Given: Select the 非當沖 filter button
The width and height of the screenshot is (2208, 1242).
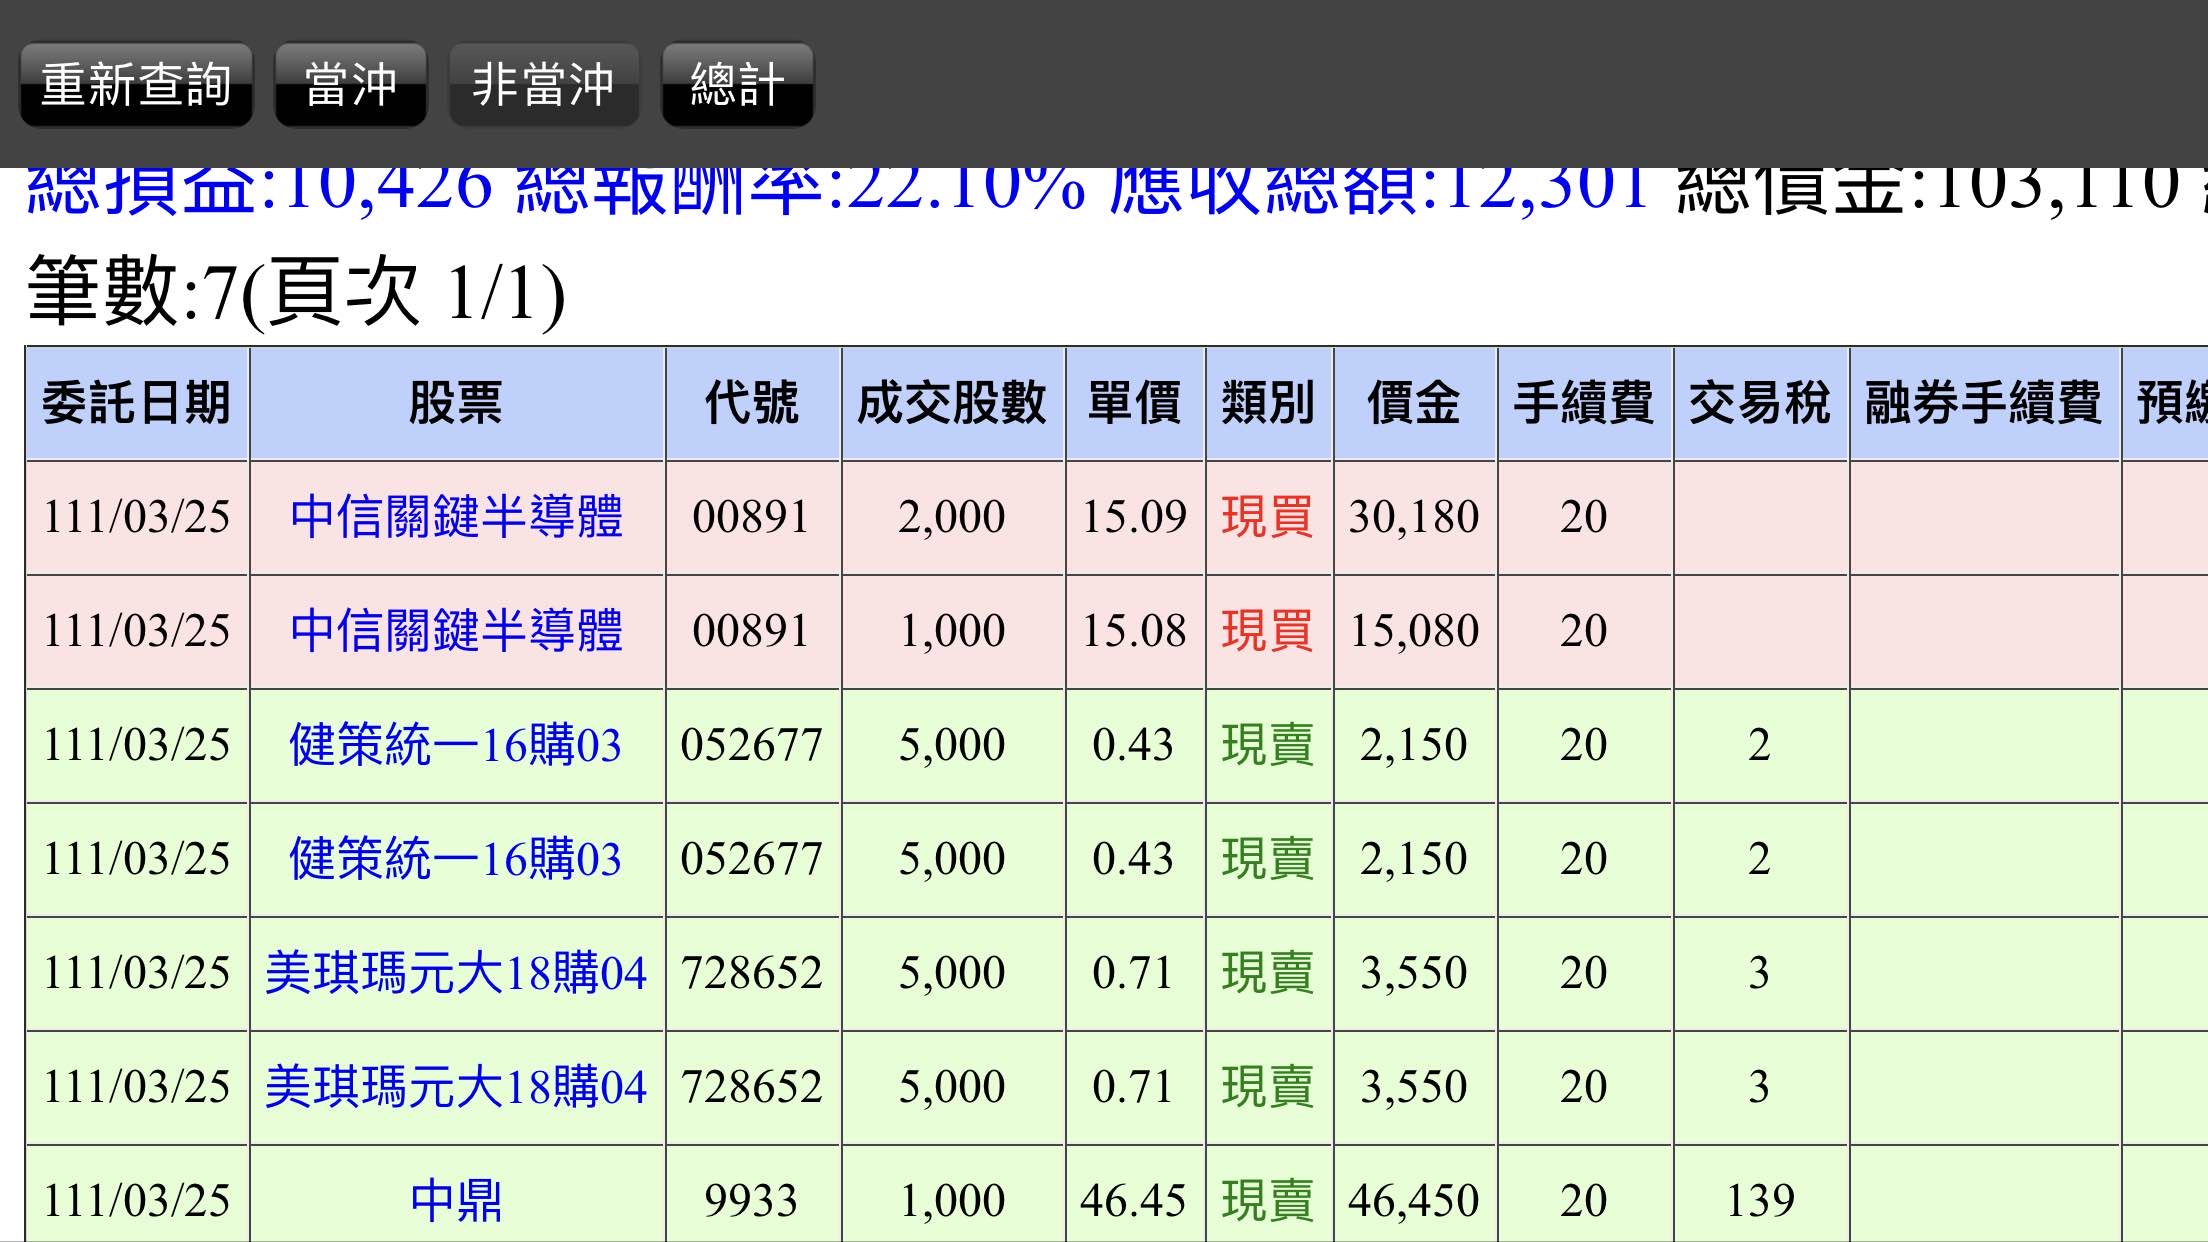Looking at the screenshot, I should (543, 84).
